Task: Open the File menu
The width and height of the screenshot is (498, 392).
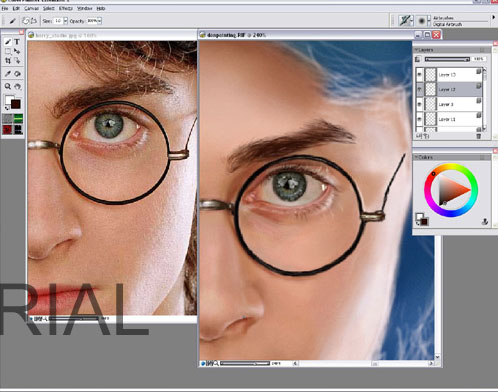Action: tap(5, 8)
